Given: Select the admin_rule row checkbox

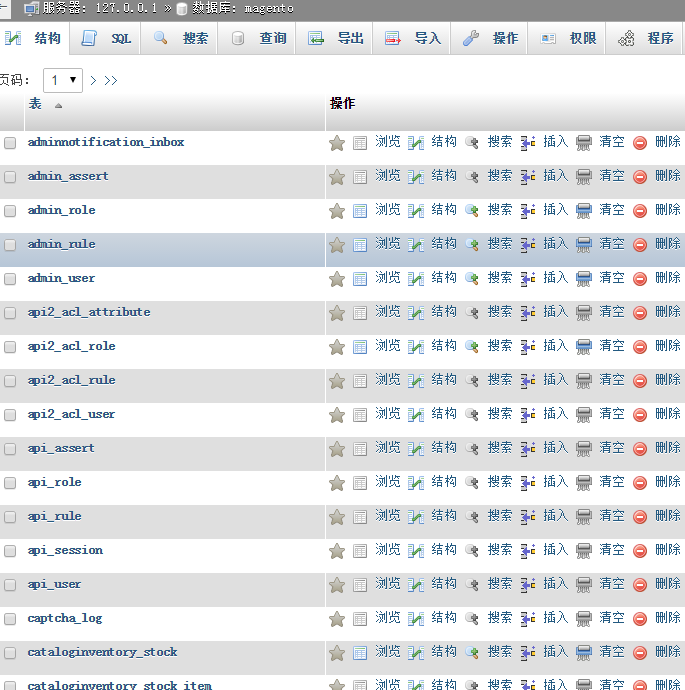Looking at the screenshot, I should click(x=10, y=245).
